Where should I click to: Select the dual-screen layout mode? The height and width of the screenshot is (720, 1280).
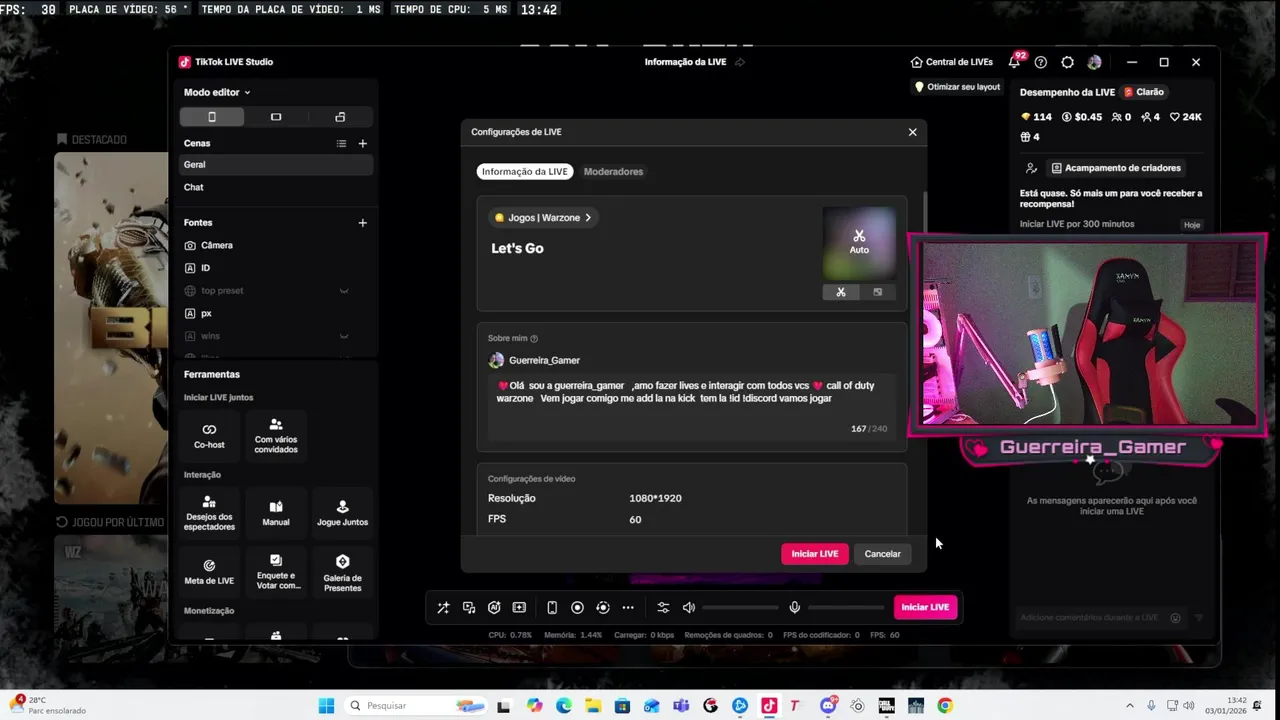tap(340, 117)
